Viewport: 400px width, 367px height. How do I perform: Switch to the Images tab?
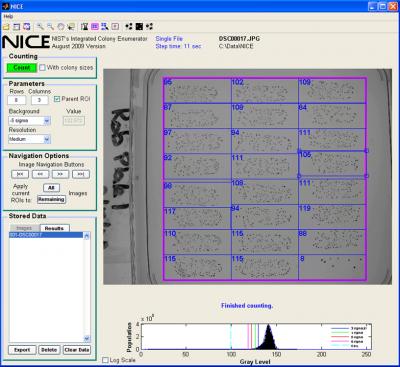point(24,228)
